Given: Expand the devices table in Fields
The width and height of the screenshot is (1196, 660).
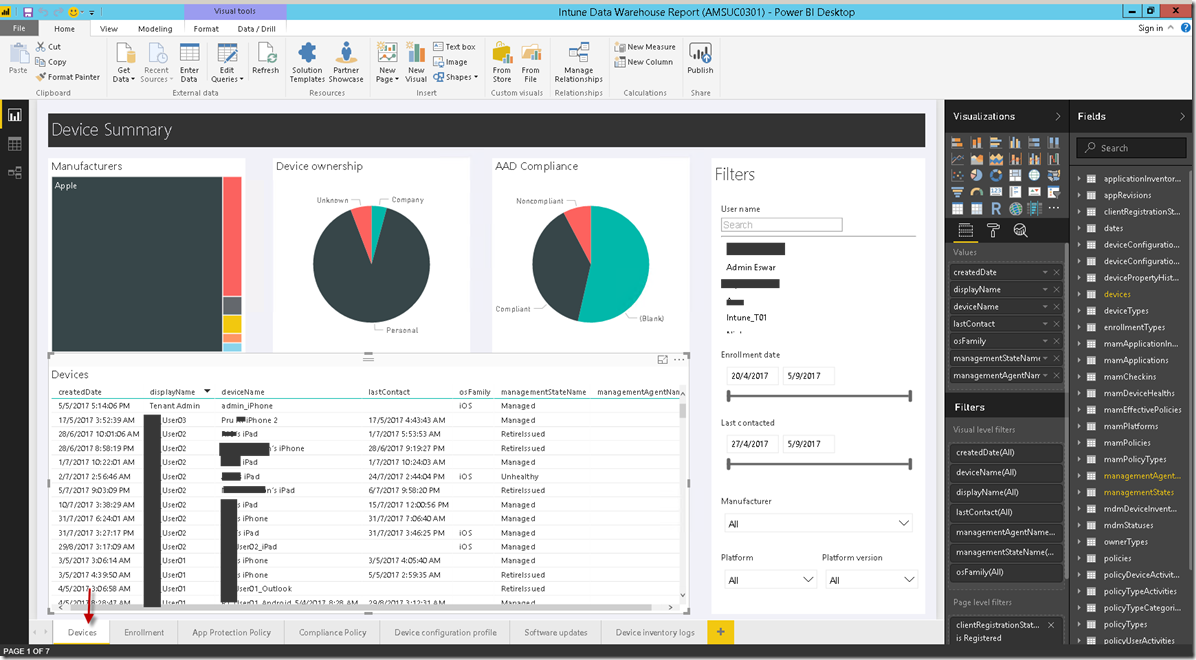Looking at the screenshot, I should [1079, 294].
